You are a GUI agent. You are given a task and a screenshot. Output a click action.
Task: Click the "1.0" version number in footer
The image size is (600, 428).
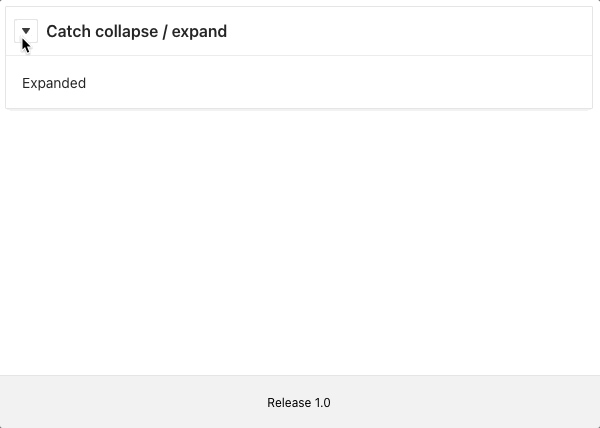(x=323, y=402)
